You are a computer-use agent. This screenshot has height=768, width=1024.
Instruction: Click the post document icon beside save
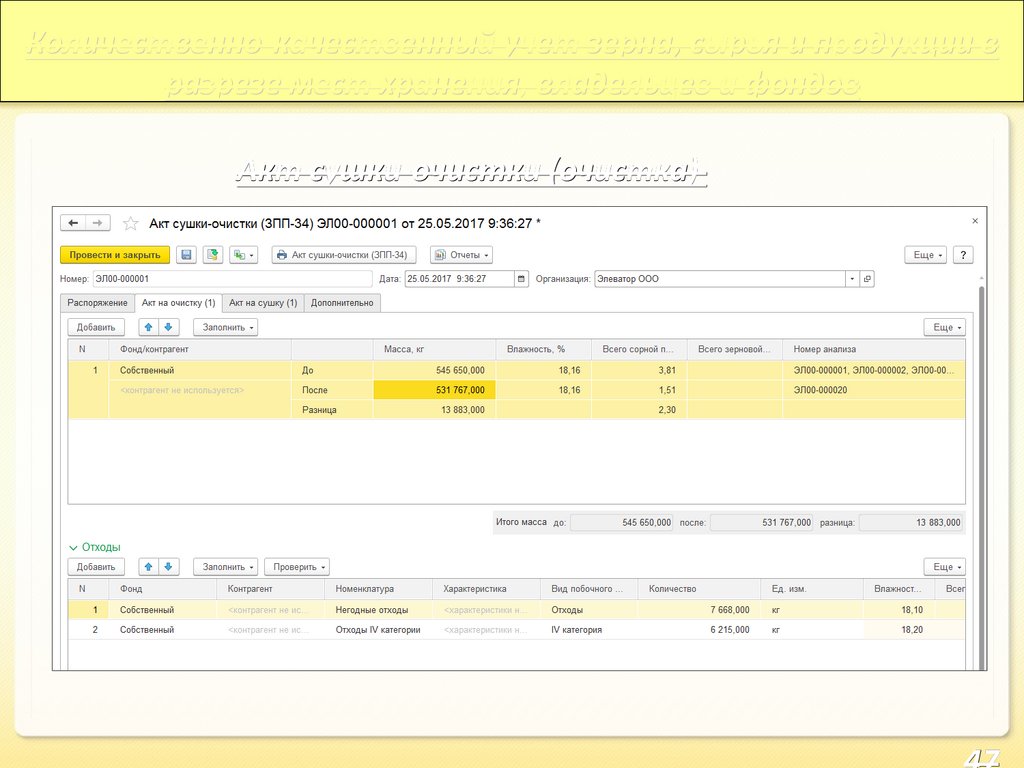(213, 255)
